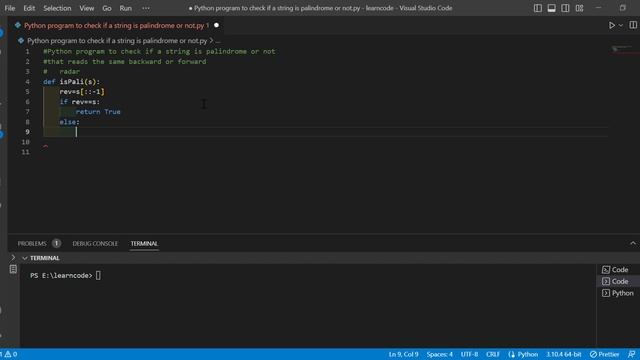Minimize the VS Code window
Viewport: 640px width, 360px height.
[x=598, y=8]
